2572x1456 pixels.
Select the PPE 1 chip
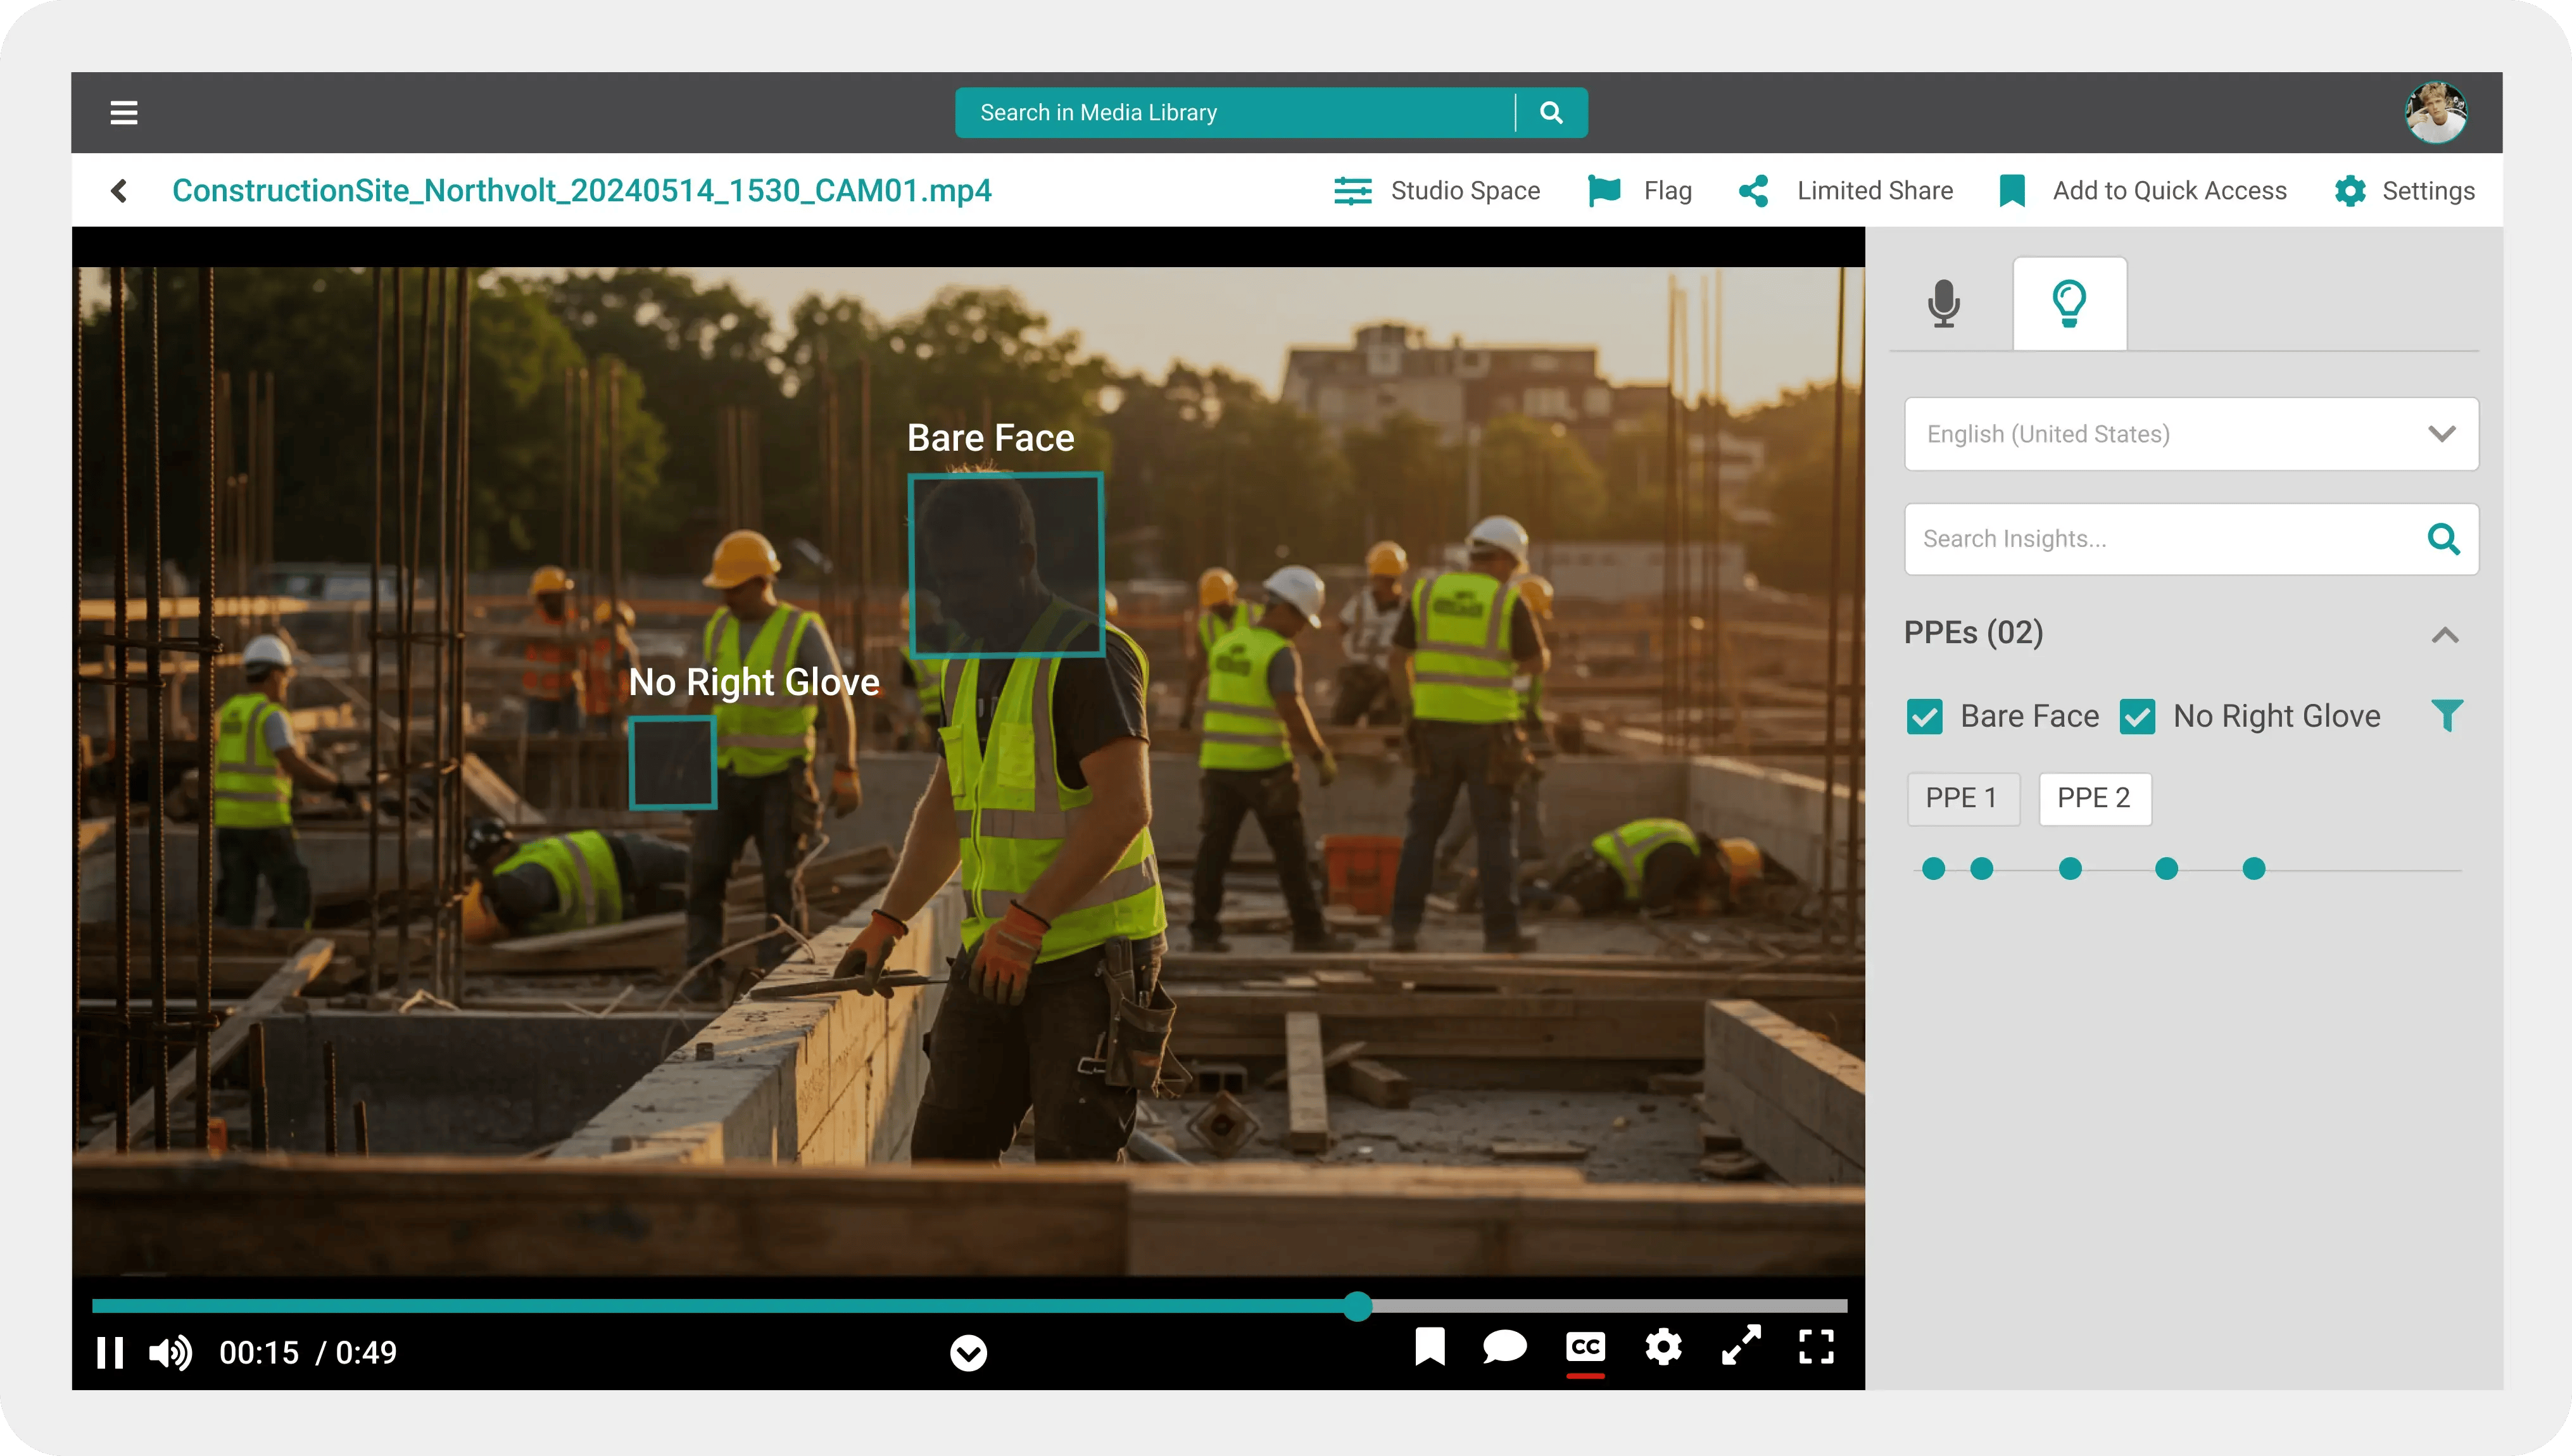point(1963,798)
